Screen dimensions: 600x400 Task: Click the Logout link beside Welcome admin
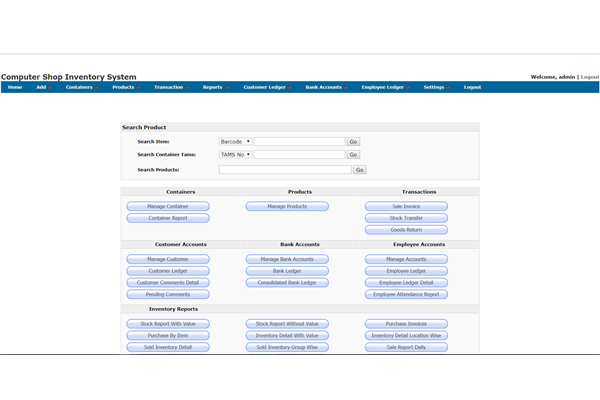click(590, 77)
